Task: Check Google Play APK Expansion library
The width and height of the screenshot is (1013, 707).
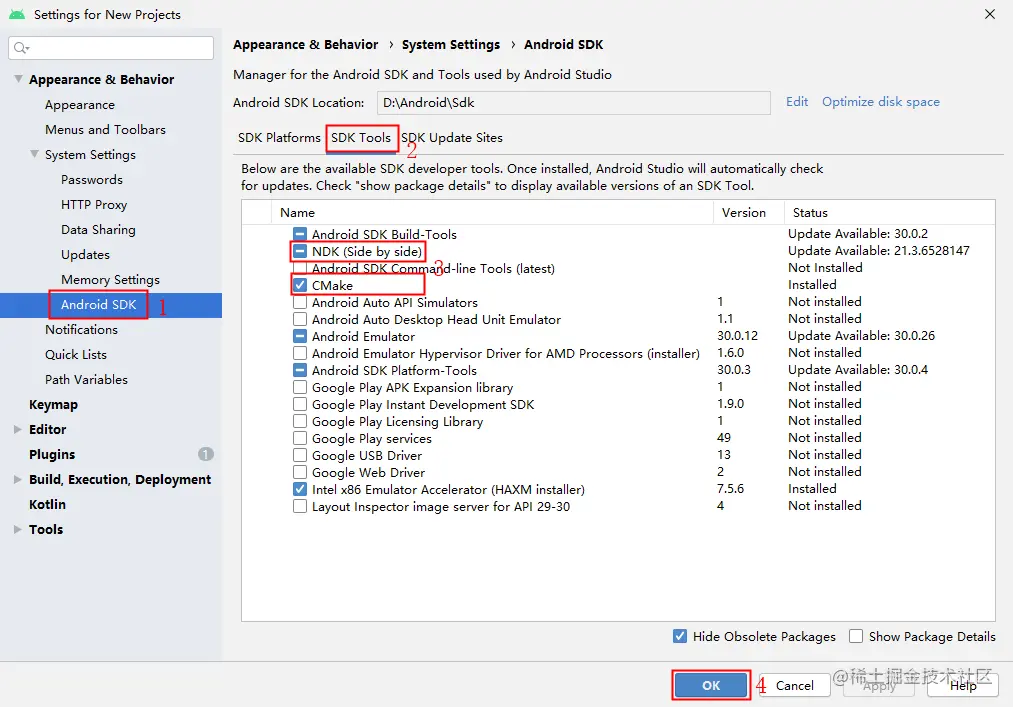Action: click(300, 387)
